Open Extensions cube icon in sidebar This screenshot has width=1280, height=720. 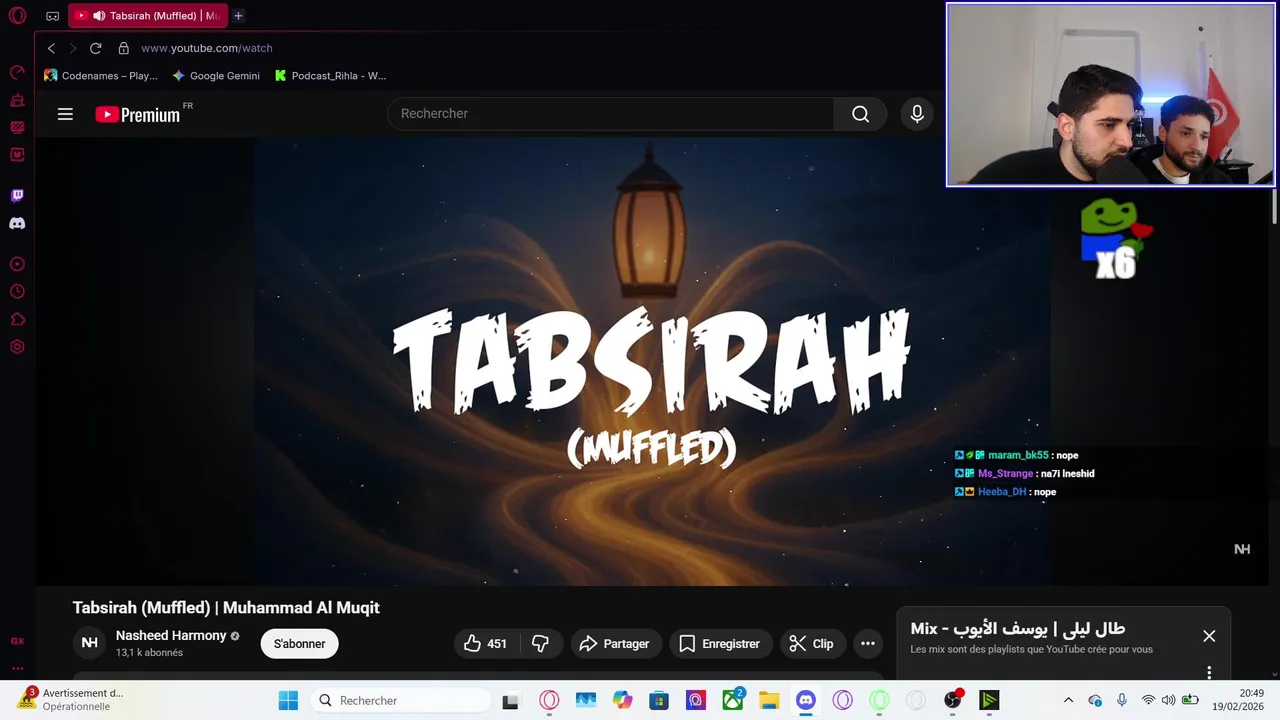[17, 320]
